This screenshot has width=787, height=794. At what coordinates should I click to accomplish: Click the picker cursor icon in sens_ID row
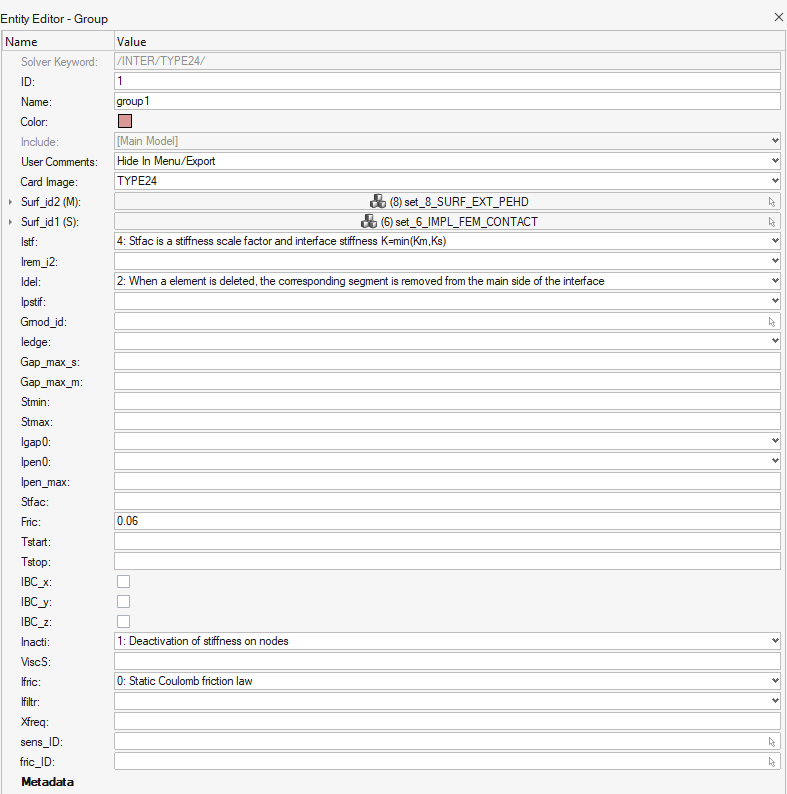(x=772, y=742)
